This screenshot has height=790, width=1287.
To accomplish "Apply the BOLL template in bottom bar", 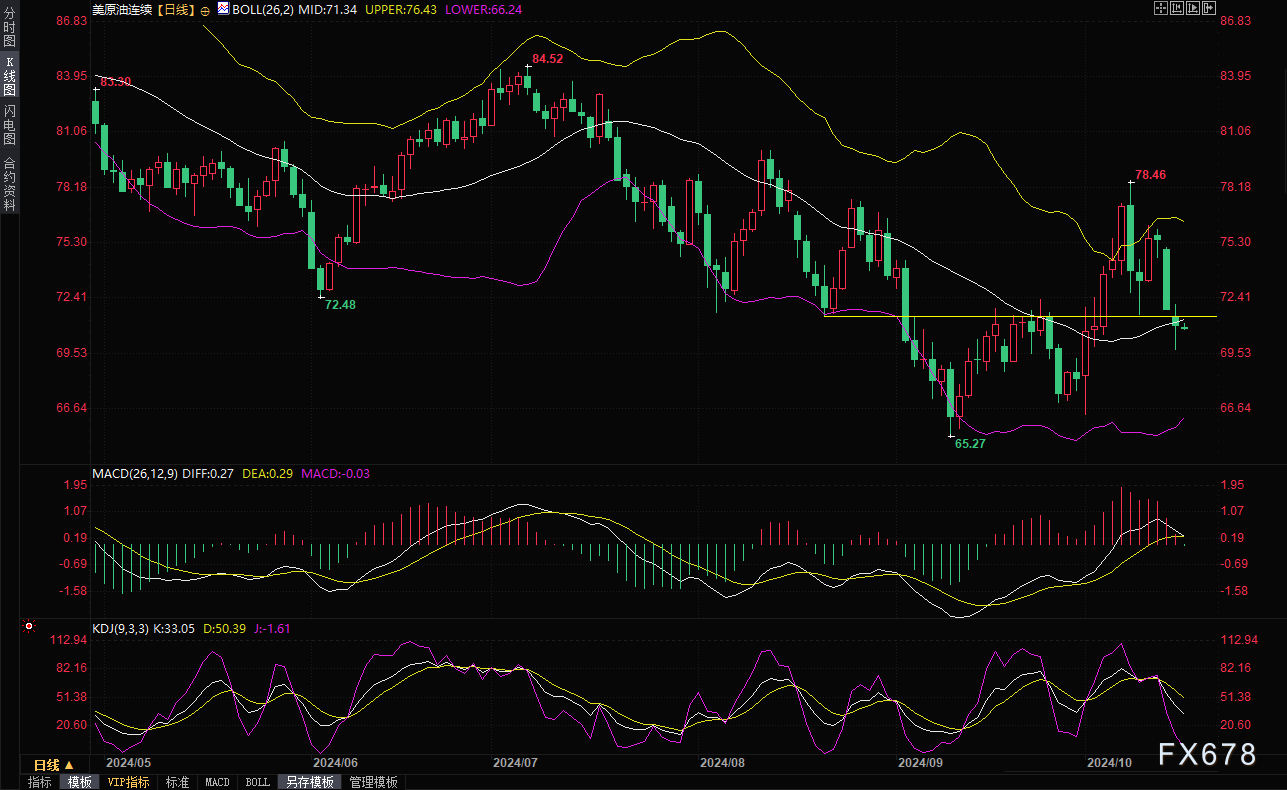I will [x=257, y=782].
